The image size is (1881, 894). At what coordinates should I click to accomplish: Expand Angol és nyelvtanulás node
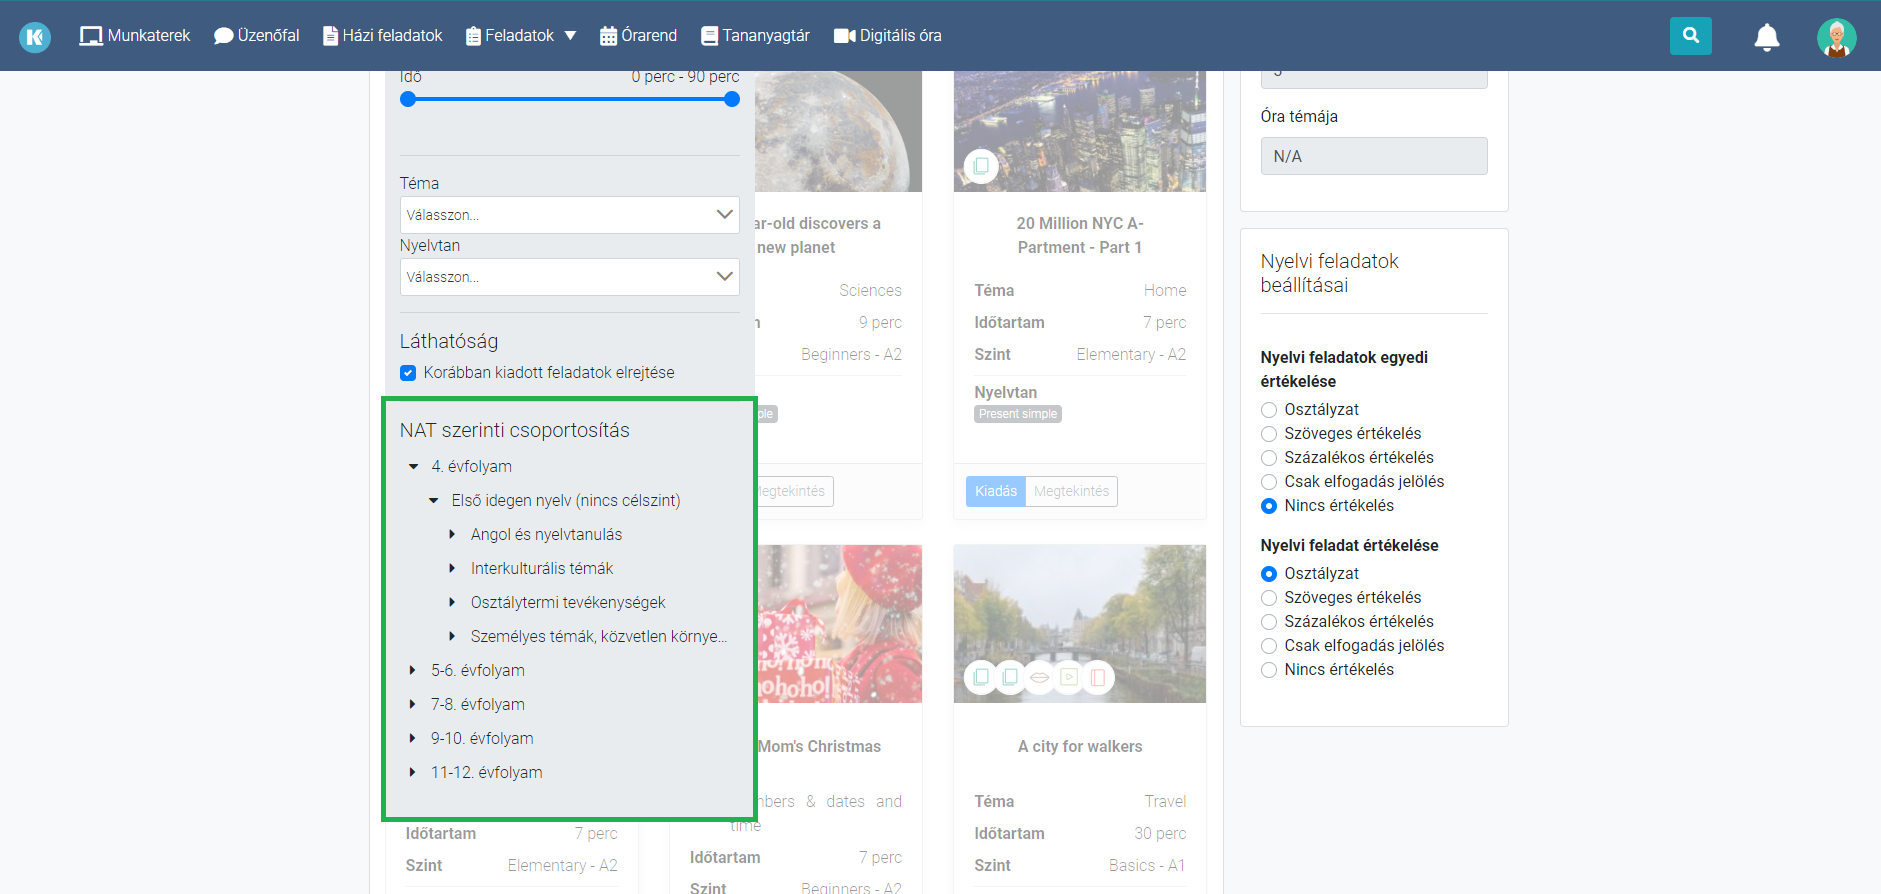pos(452,535)
